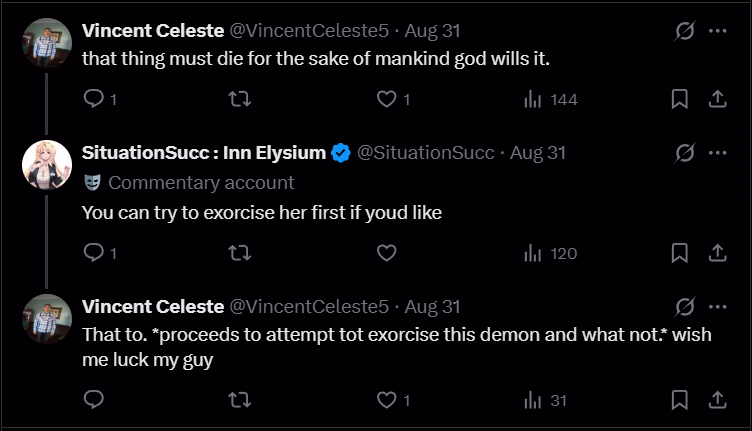Reply to SituationSucc's exorcise tweet

pyautogui.click(x=94, y=253)
